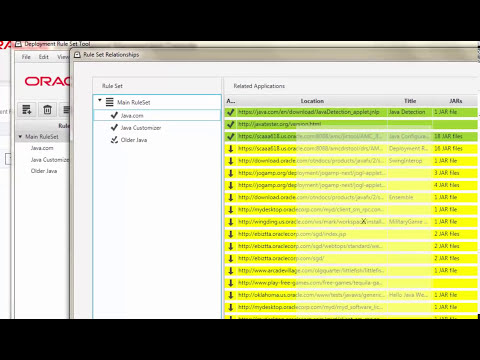The image size is (480, 360).
Task: Select Java Customizer in background rule tree
Action: pos(50,160)
